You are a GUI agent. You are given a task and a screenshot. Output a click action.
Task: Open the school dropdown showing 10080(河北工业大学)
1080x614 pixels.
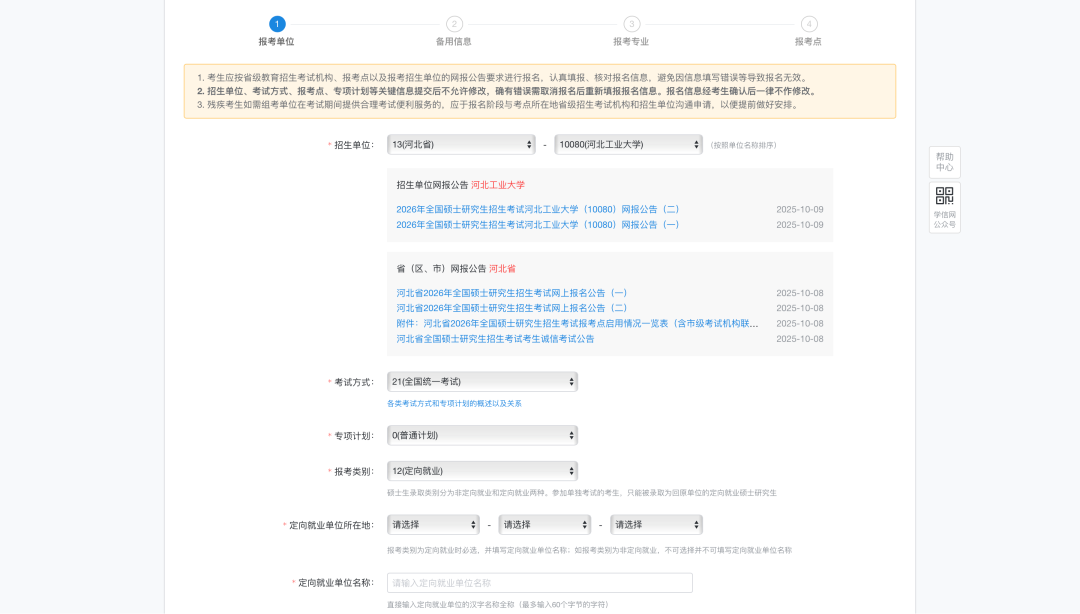pyautogui.click(x=628, y=145)
